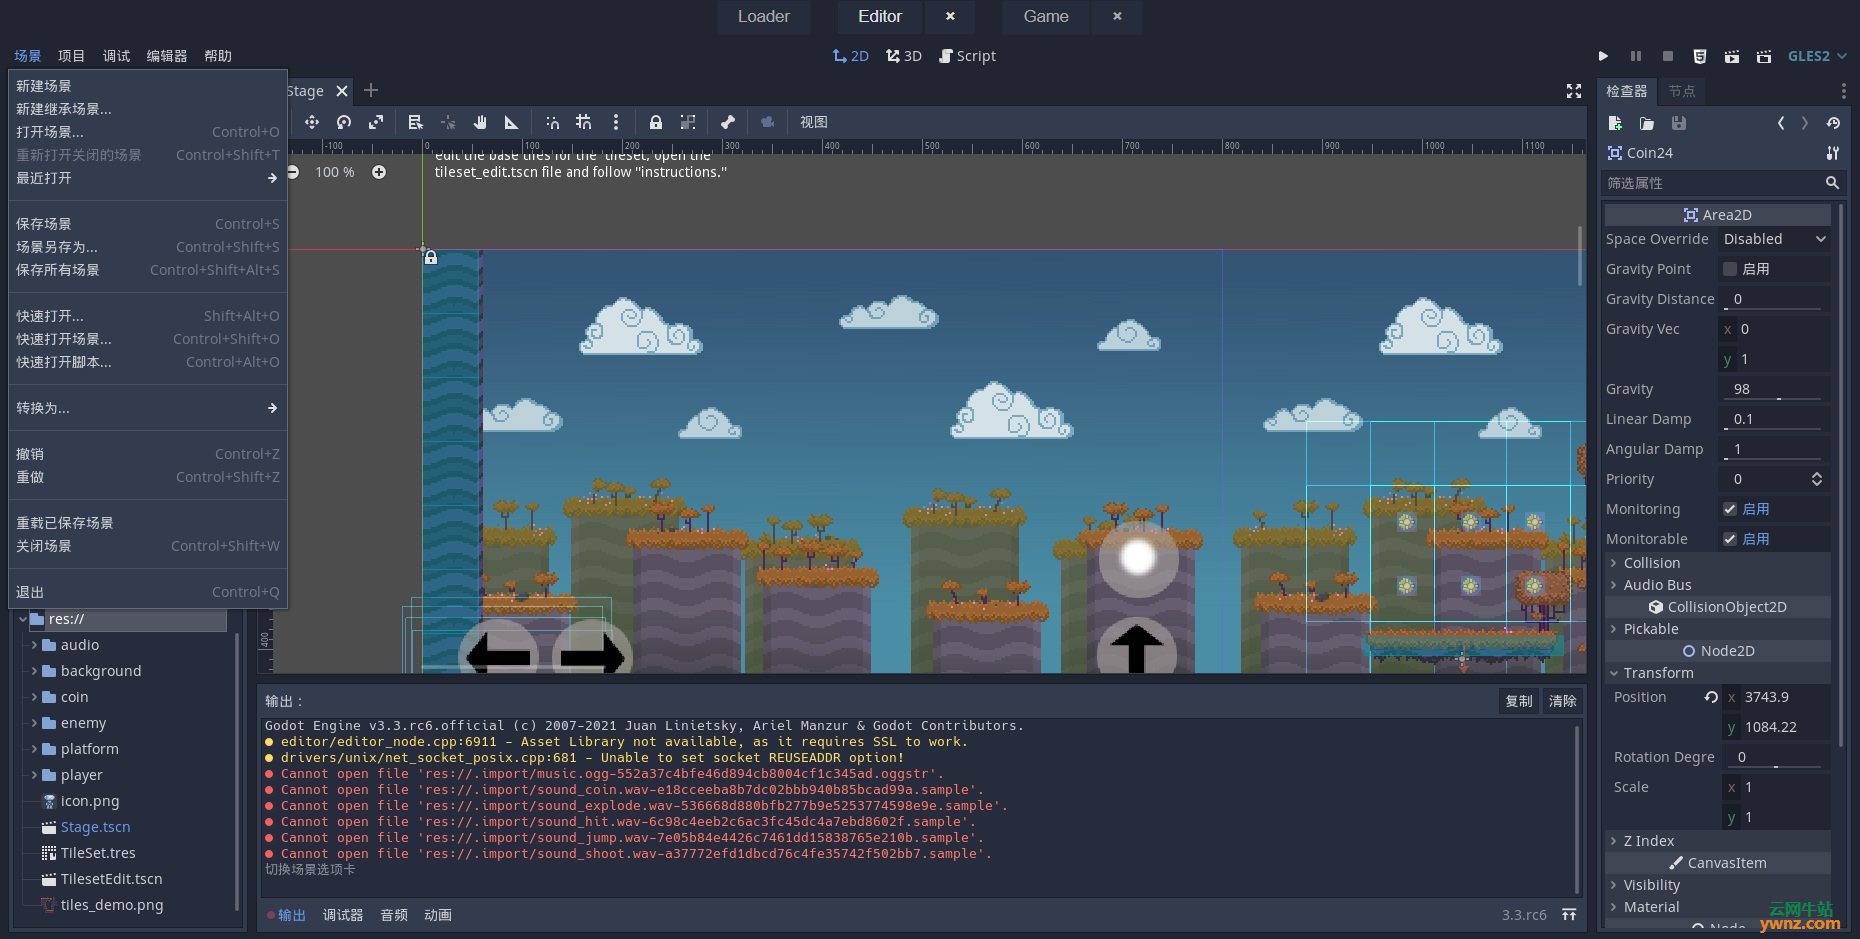
Task: Click the 清除 output button
Action: click(1563, 701)
